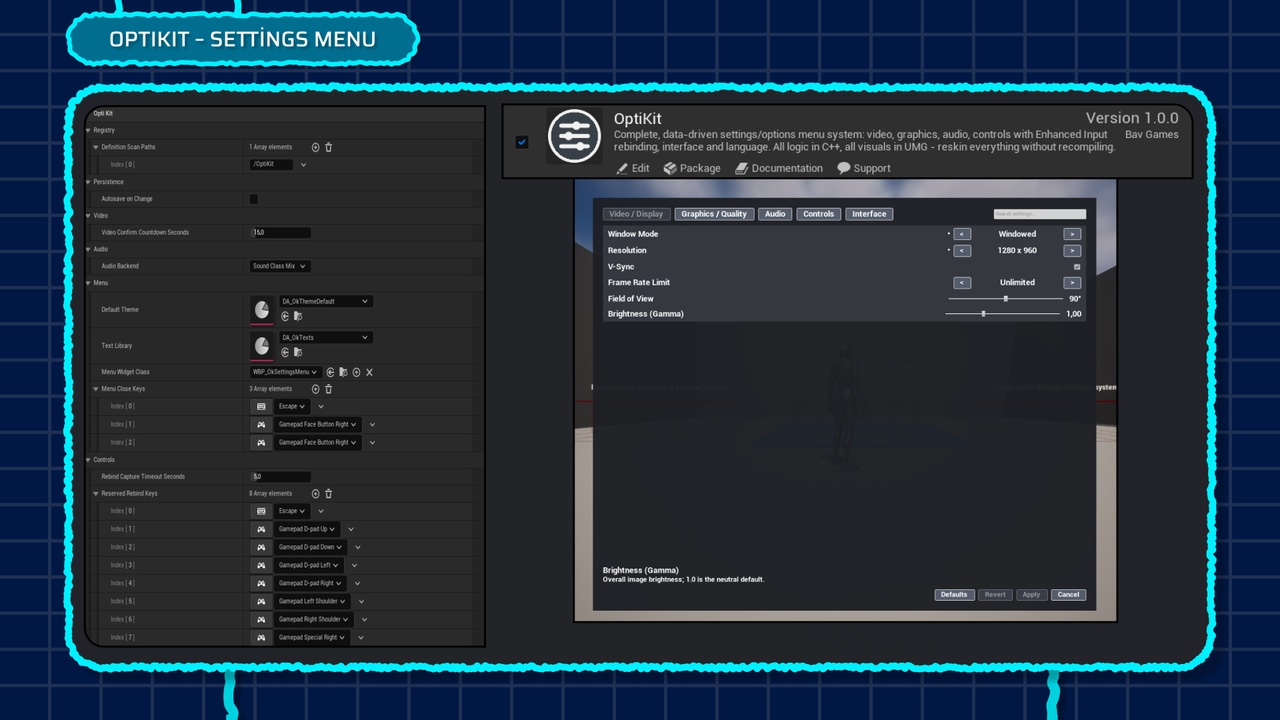Switch to the Controls settings tab
The width and height of the screenshot is (1280, 720).
point(818,214)
